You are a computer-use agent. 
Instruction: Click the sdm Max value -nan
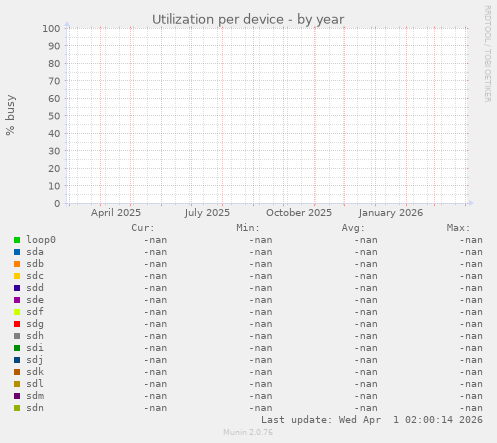click(x=471, y=396)
